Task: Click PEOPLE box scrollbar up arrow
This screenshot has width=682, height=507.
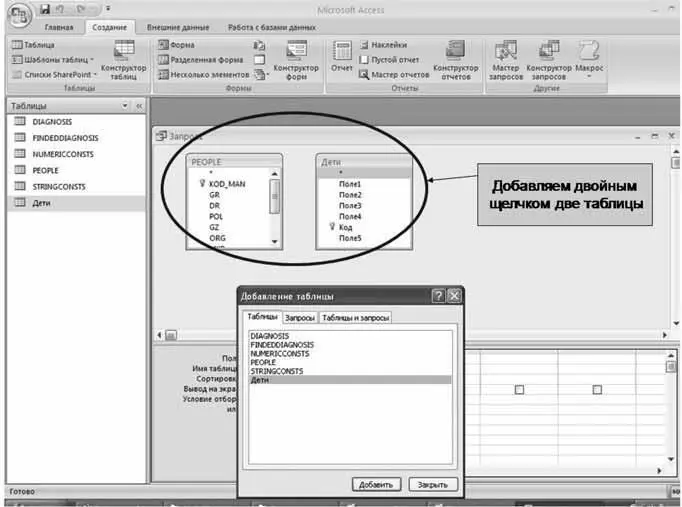Action: click(x=274, y=174)
